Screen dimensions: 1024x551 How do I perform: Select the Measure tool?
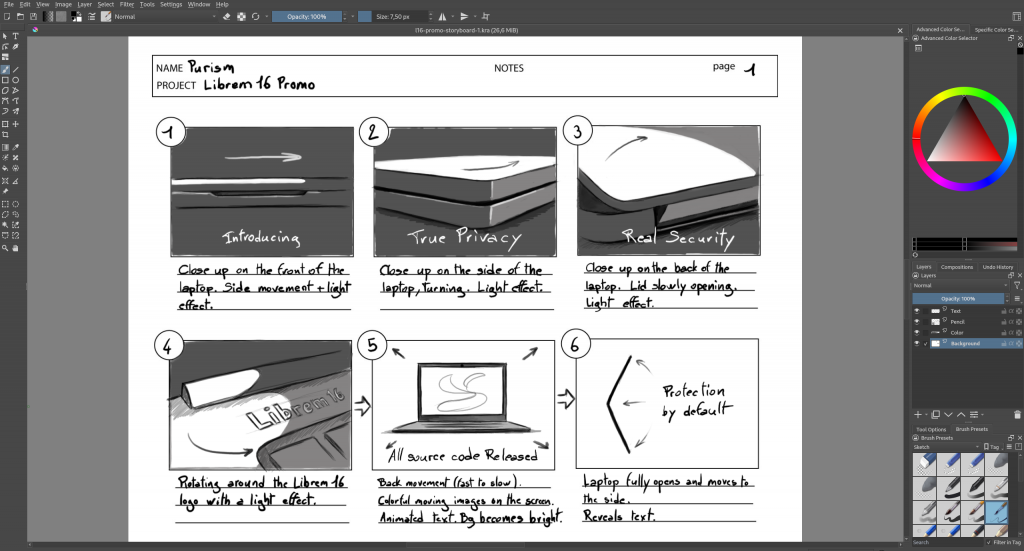(16, 181)
